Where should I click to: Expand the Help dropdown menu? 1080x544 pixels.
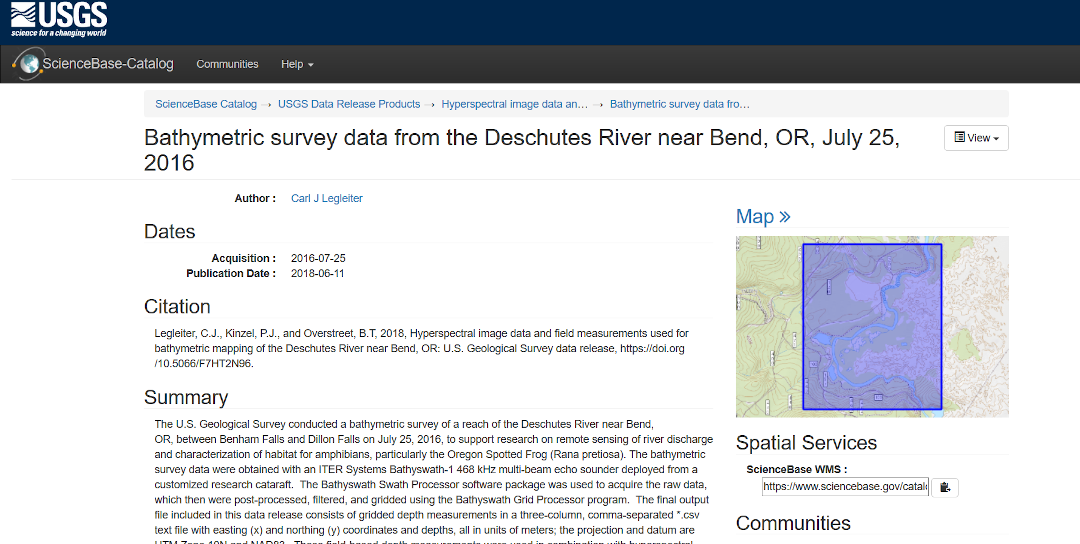(297, 64)
